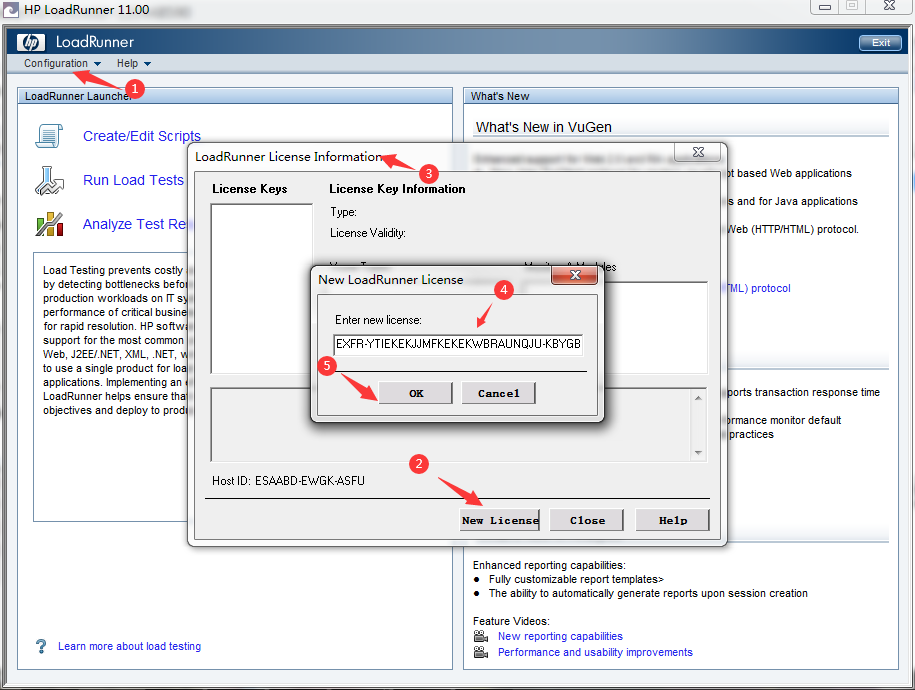Click the LoadRunner title bar app icon

pos(11,9)
